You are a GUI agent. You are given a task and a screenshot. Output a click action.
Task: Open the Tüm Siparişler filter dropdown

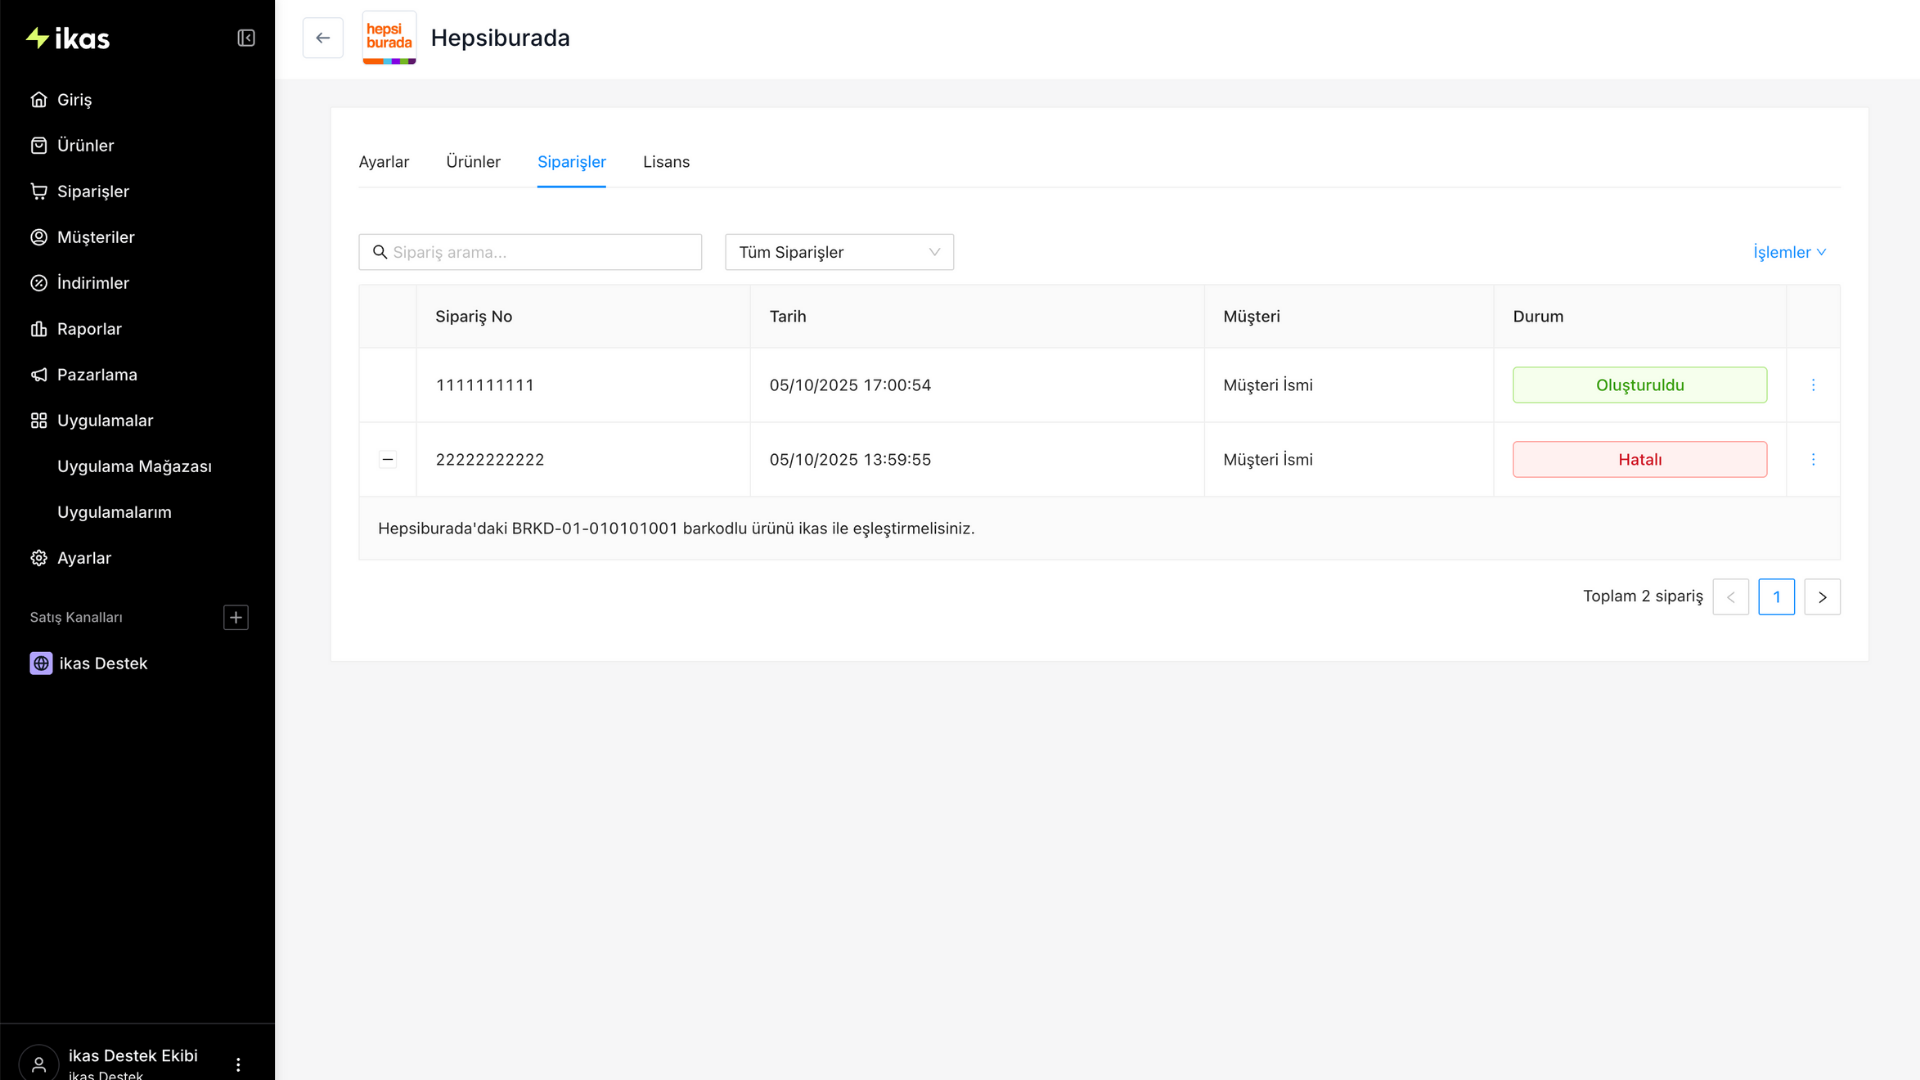click(839, 252)
